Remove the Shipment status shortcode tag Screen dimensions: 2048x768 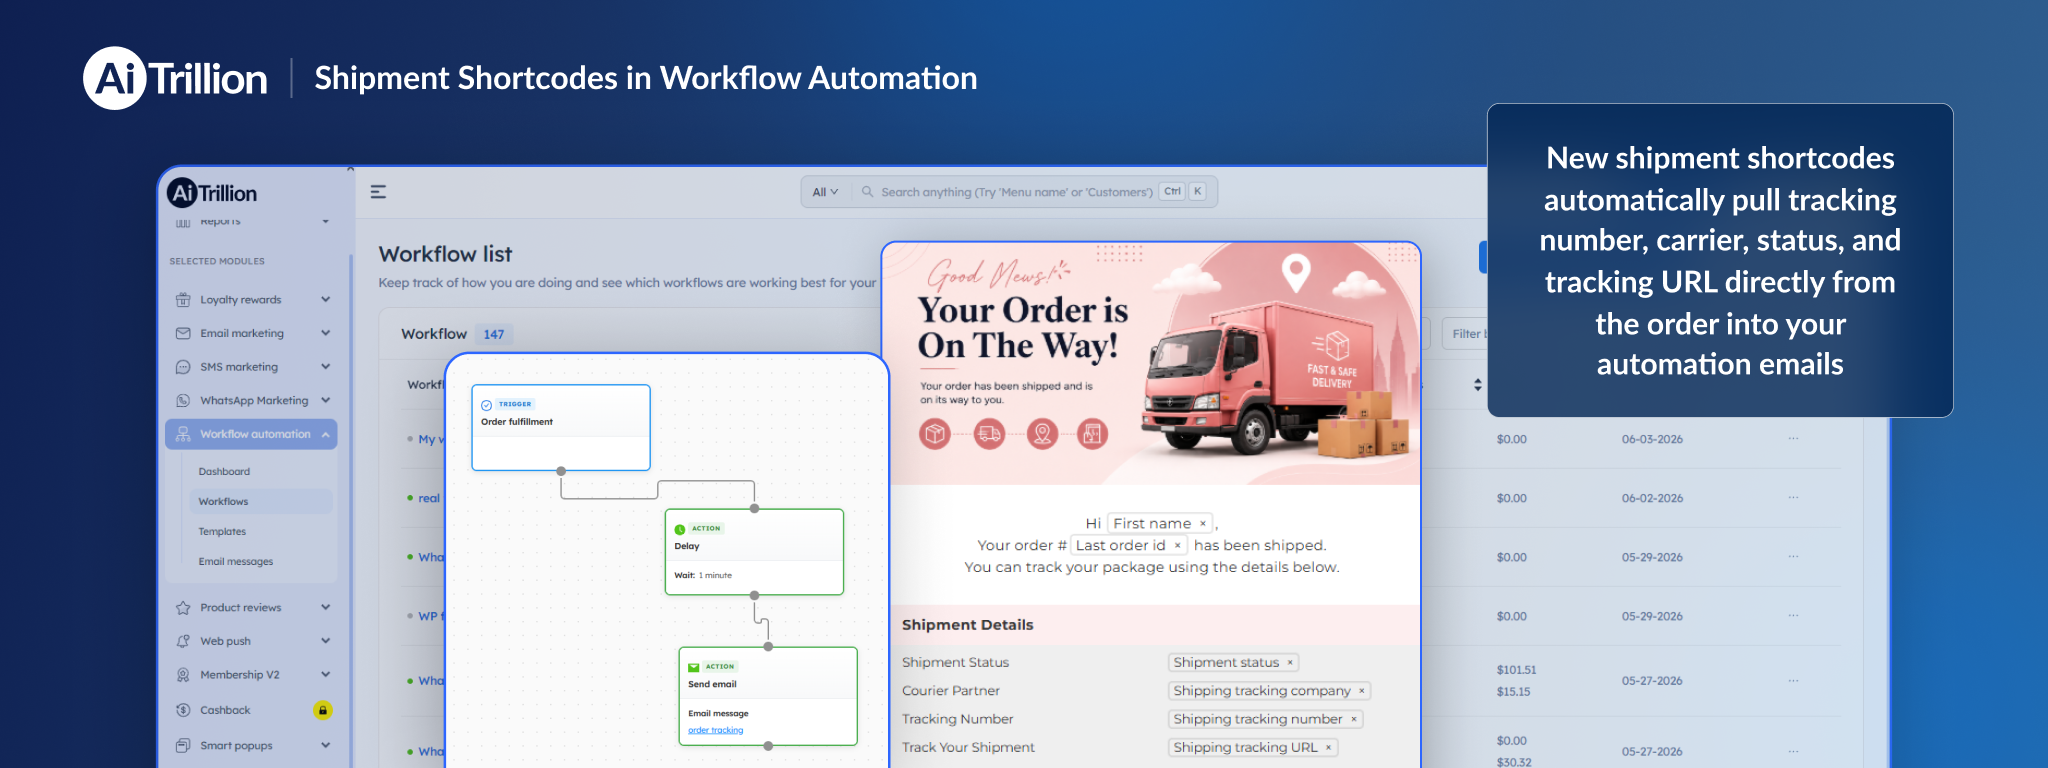click(1290, 662)
